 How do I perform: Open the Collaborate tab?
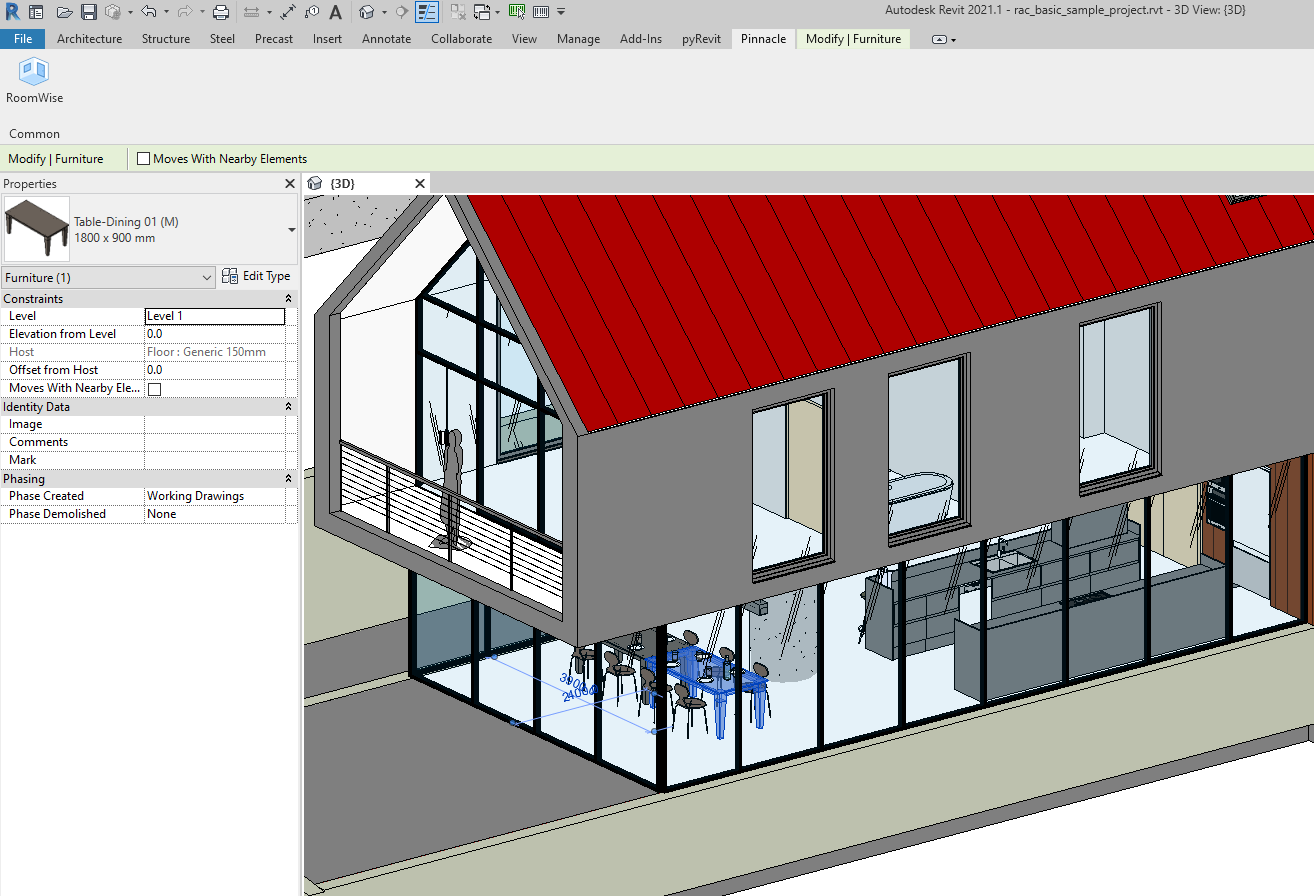click(x=462, y=39)
